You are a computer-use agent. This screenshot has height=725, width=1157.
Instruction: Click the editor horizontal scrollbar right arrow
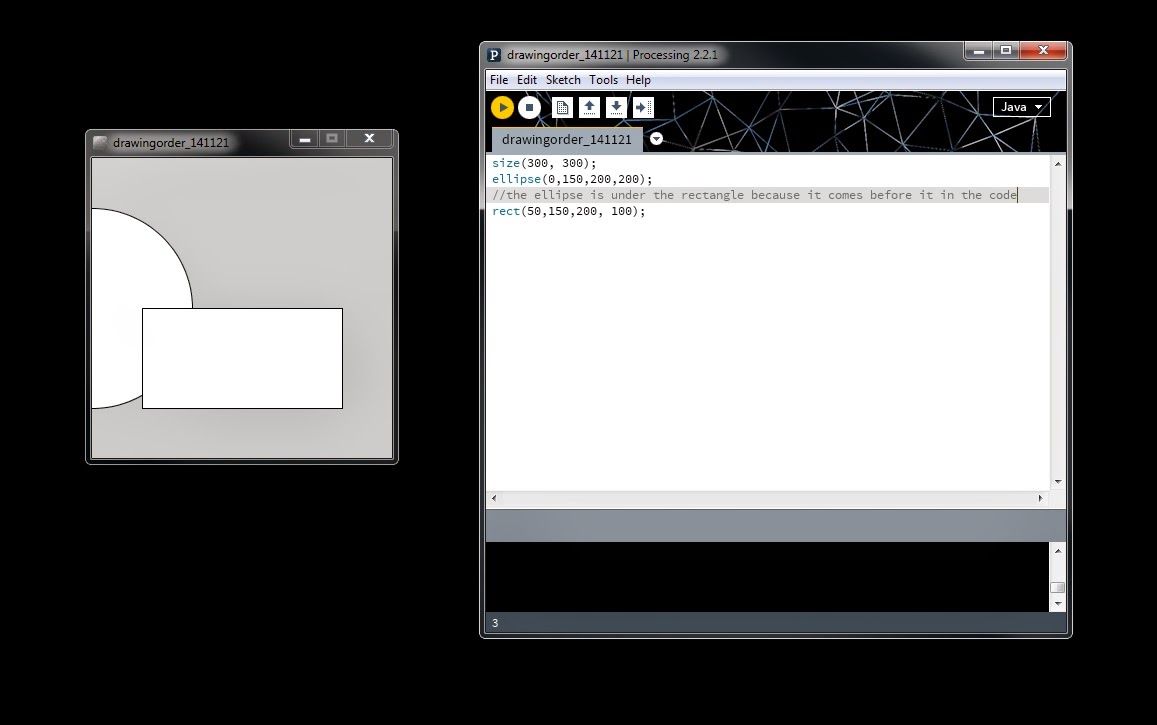(x=1040, y=499)
